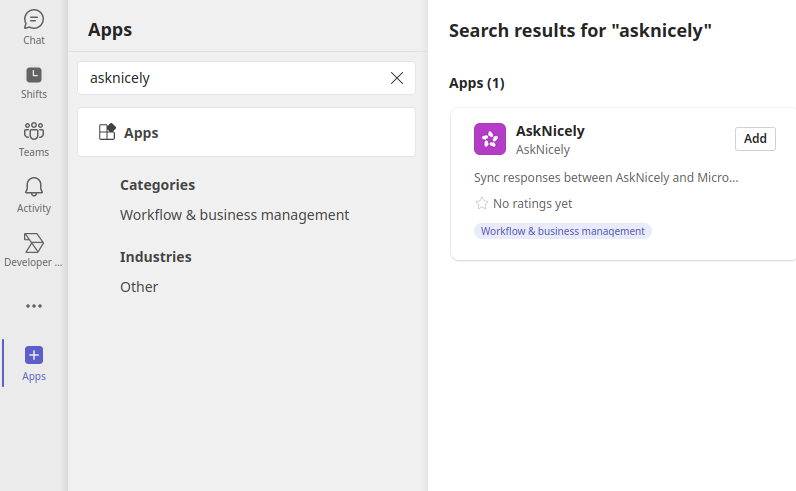Show more apps via ellipsis icon

[x=34, y=306]
